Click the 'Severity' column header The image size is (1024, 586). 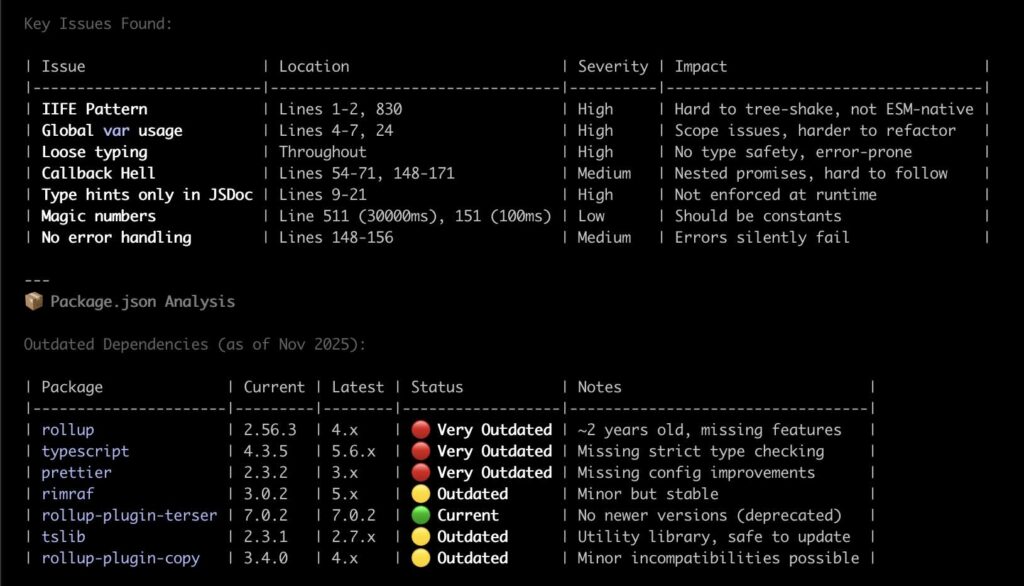coord(612,66)
